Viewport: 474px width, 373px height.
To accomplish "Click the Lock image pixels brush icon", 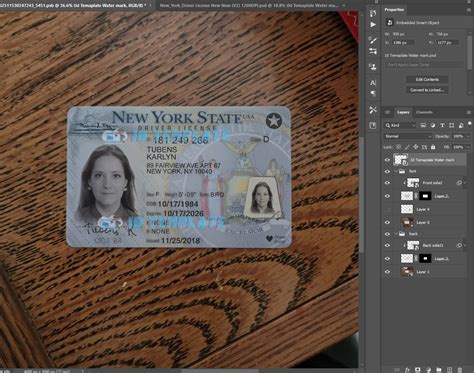I will click(x=407, y=147).
